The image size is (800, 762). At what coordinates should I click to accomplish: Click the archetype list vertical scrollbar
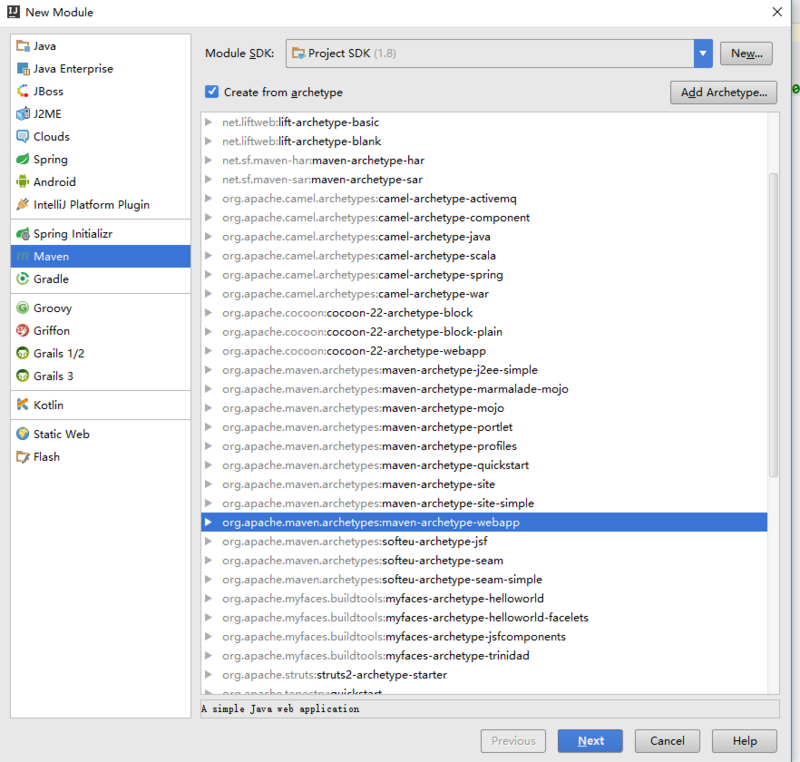773,325
